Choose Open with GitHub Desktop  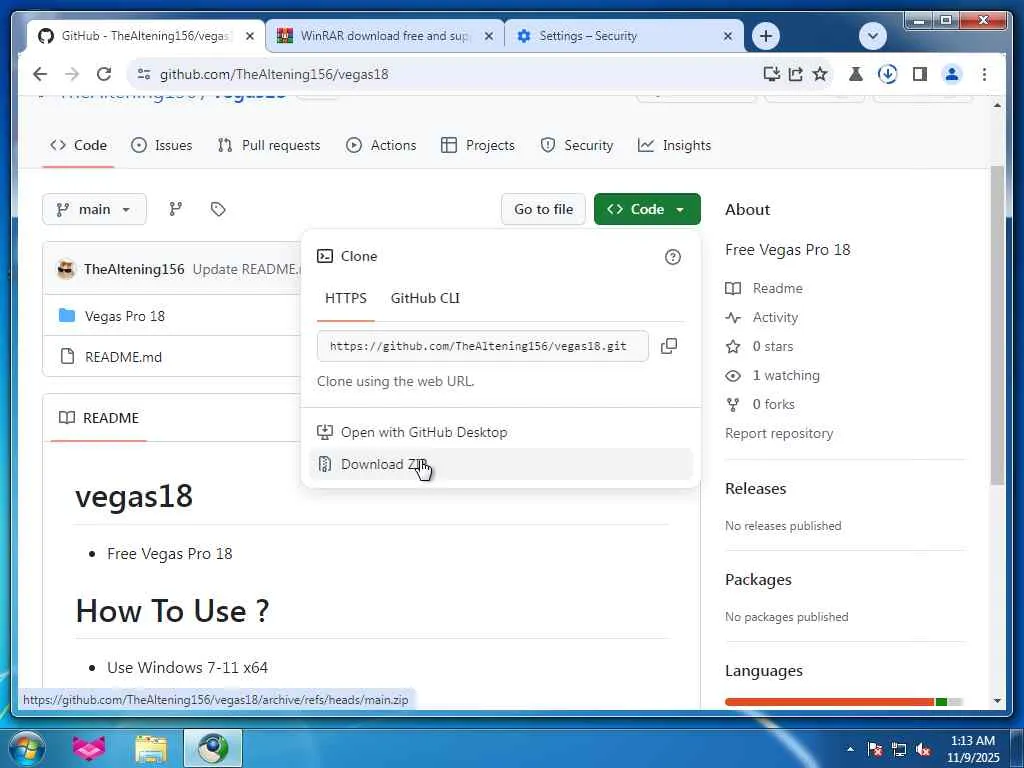(x=501, y=432)
